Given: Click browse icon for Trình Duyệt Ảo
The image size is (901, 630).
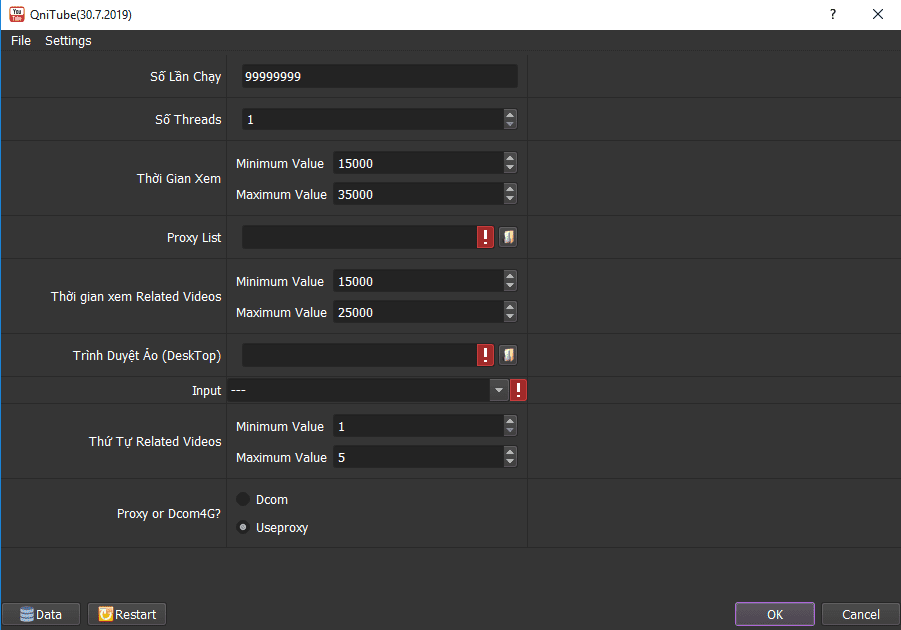Looking at the screenshot, I should (508, 355).
